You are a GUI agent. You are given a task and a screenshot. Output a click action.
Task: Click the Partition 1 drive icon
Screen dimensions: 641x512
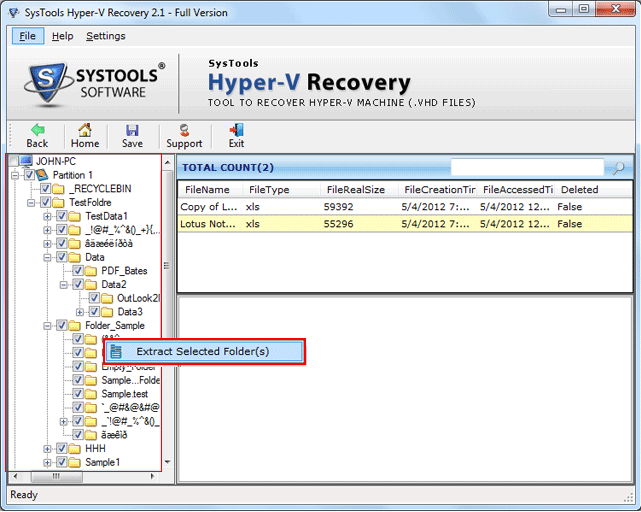(x=43, y=175)
